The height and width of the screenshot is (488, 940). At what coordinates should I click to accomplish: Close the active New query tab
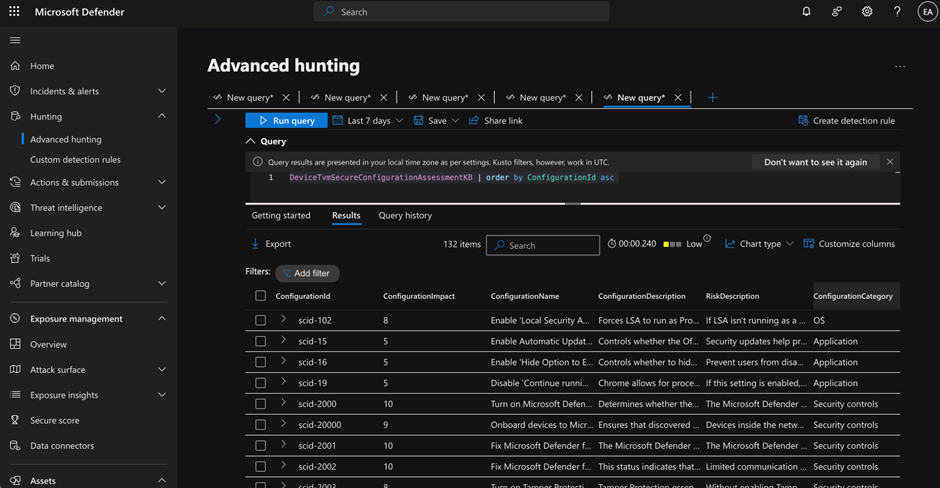tap(677, 97)
